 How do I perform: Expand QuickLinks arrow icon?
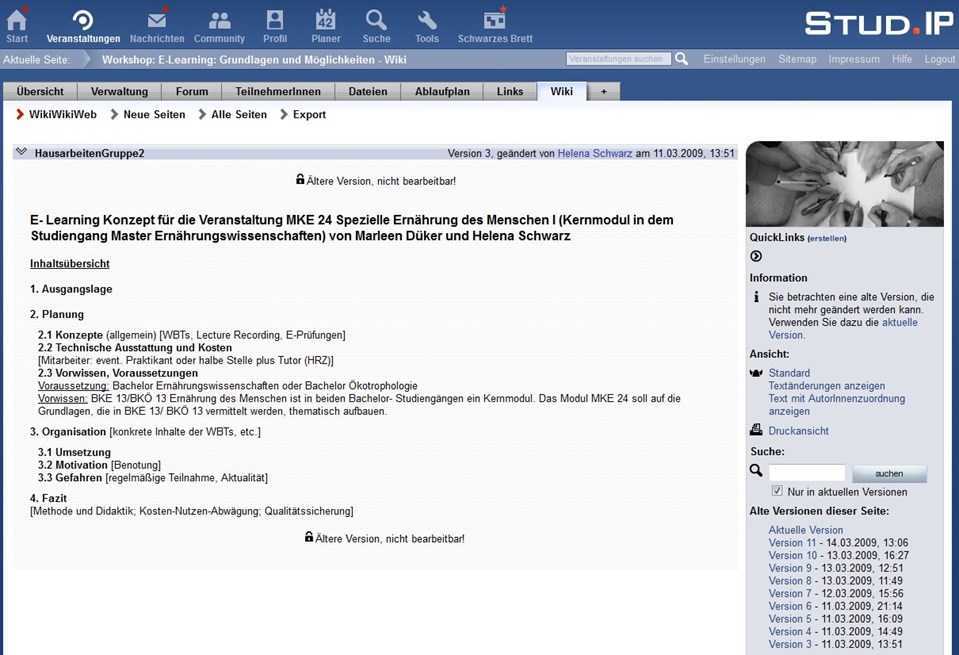756,256
